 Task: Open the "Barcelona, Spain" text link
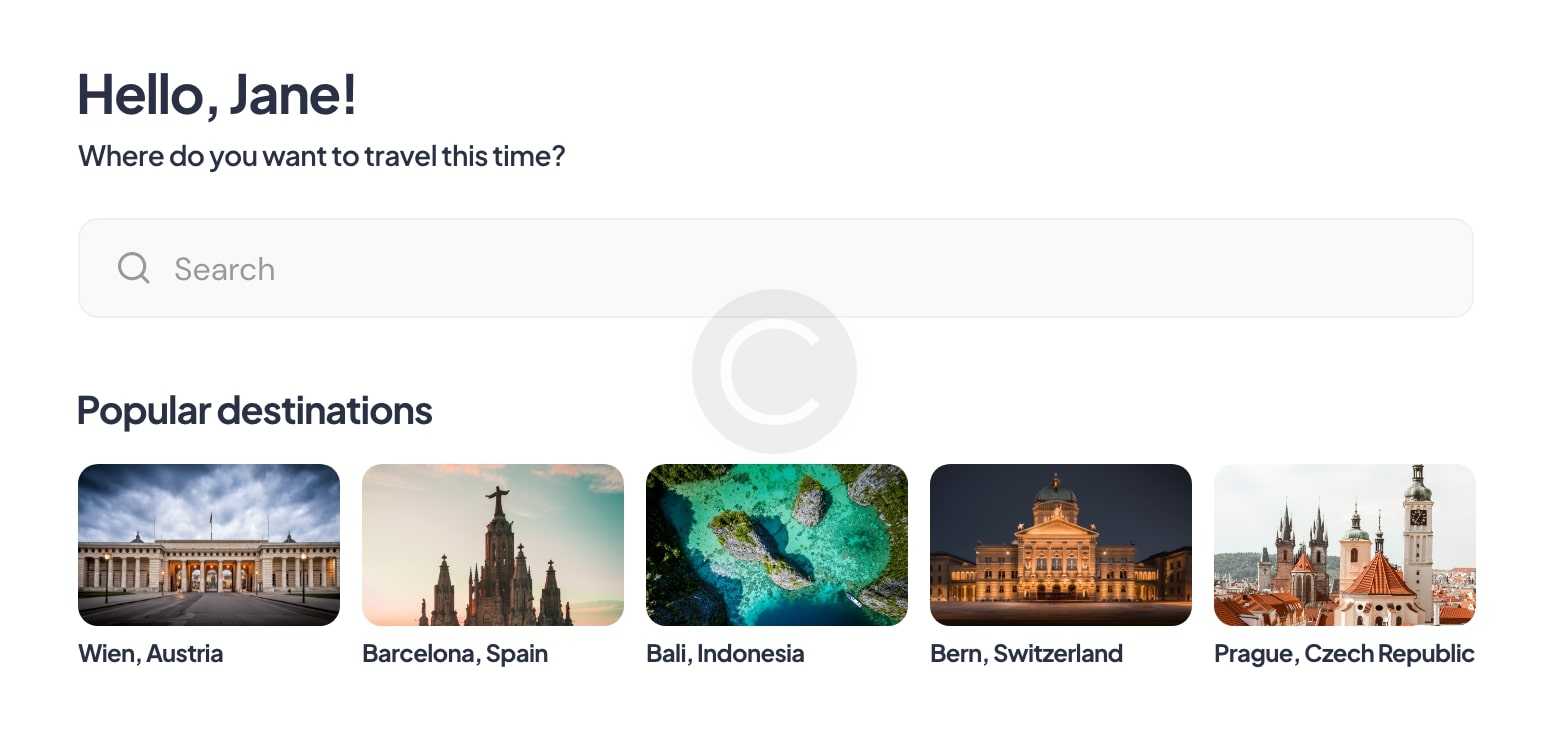tap(455, 654)
